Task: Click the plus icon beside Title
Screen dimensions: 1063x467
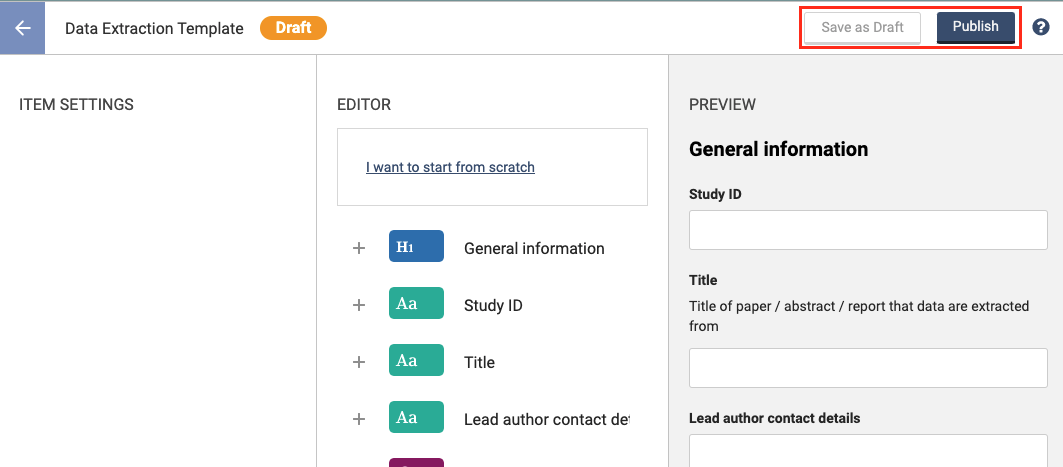Action: point(359,362)
